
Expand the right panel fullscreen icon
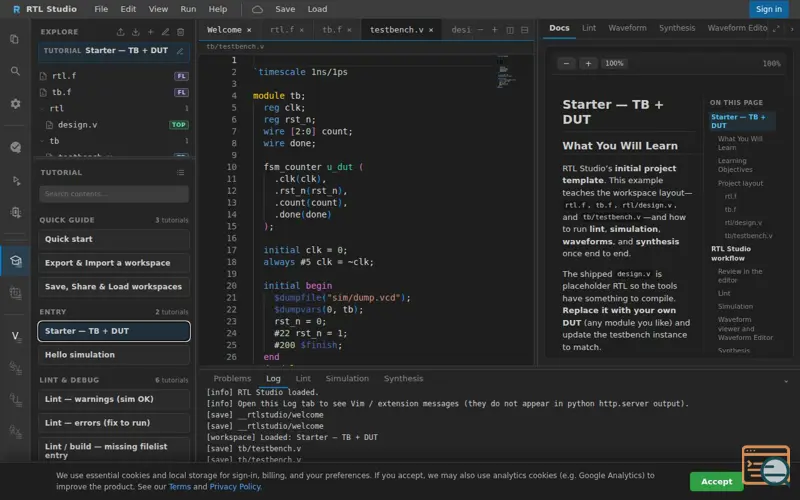pos(776,29)
